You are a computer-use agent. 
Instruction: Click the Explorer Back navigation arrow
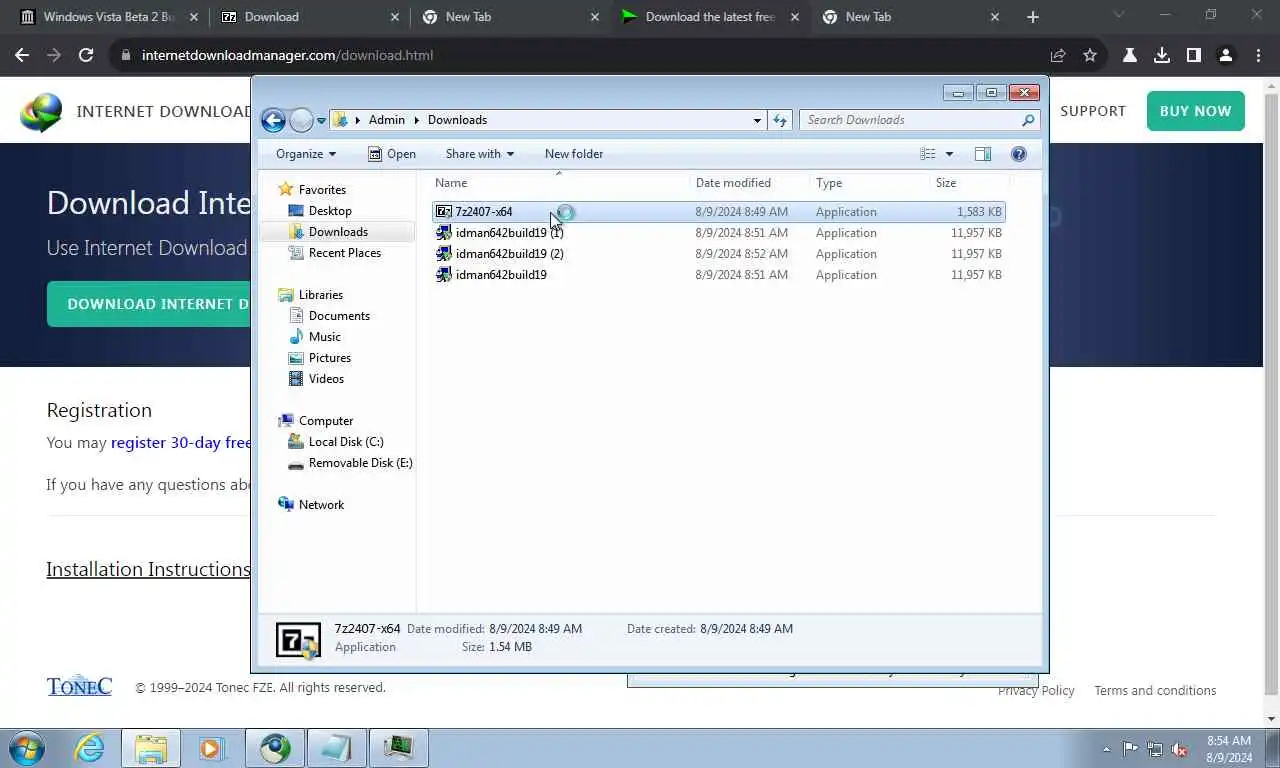click(273, 120)
